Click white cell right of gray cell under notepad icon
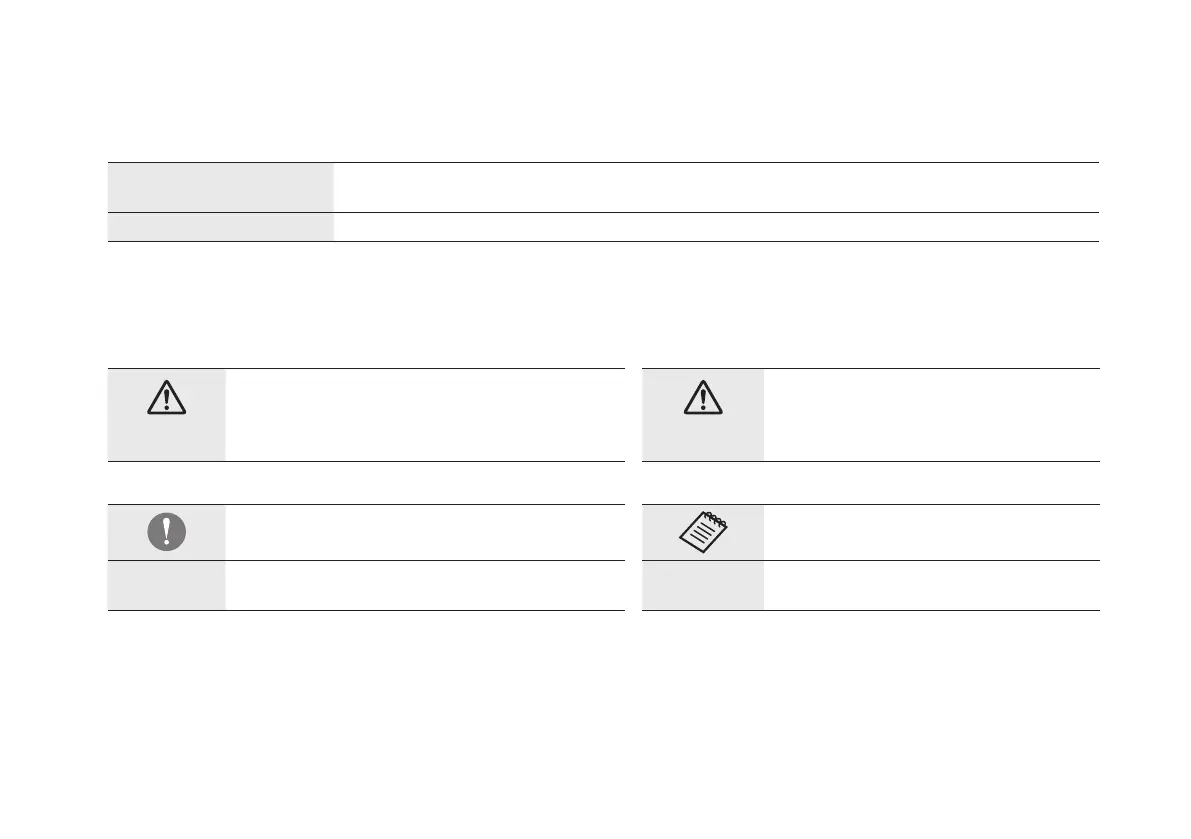1191x839 pixels. coord(931,585)
